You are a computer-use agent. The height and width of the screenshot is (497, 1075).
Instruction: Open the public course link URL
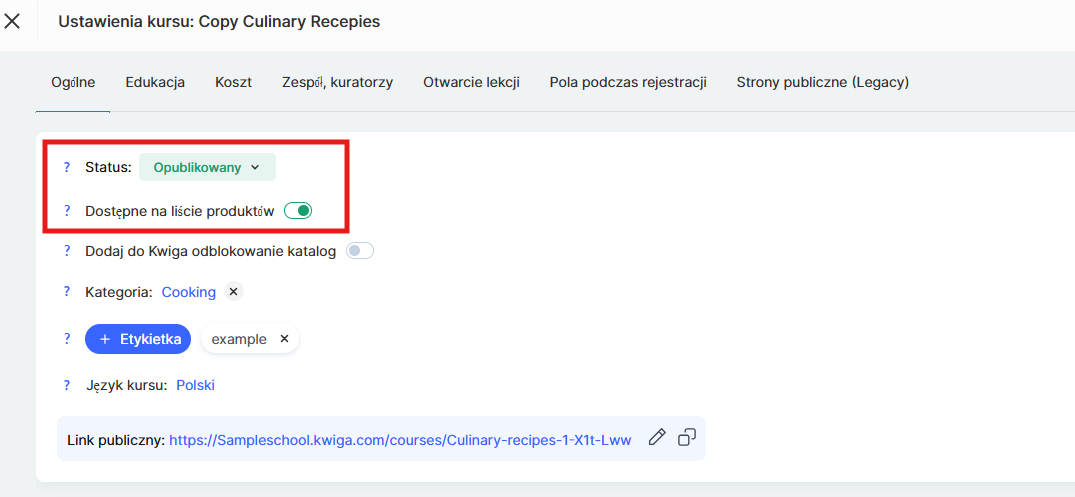point(400,439)
